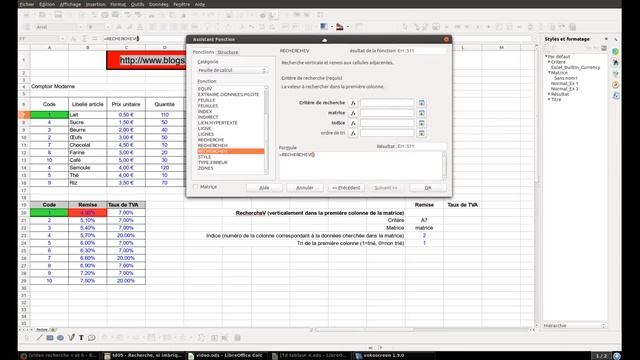Click the sidebar settings wrench icon
Screen dimensions: 640x360
pos(616,39)
